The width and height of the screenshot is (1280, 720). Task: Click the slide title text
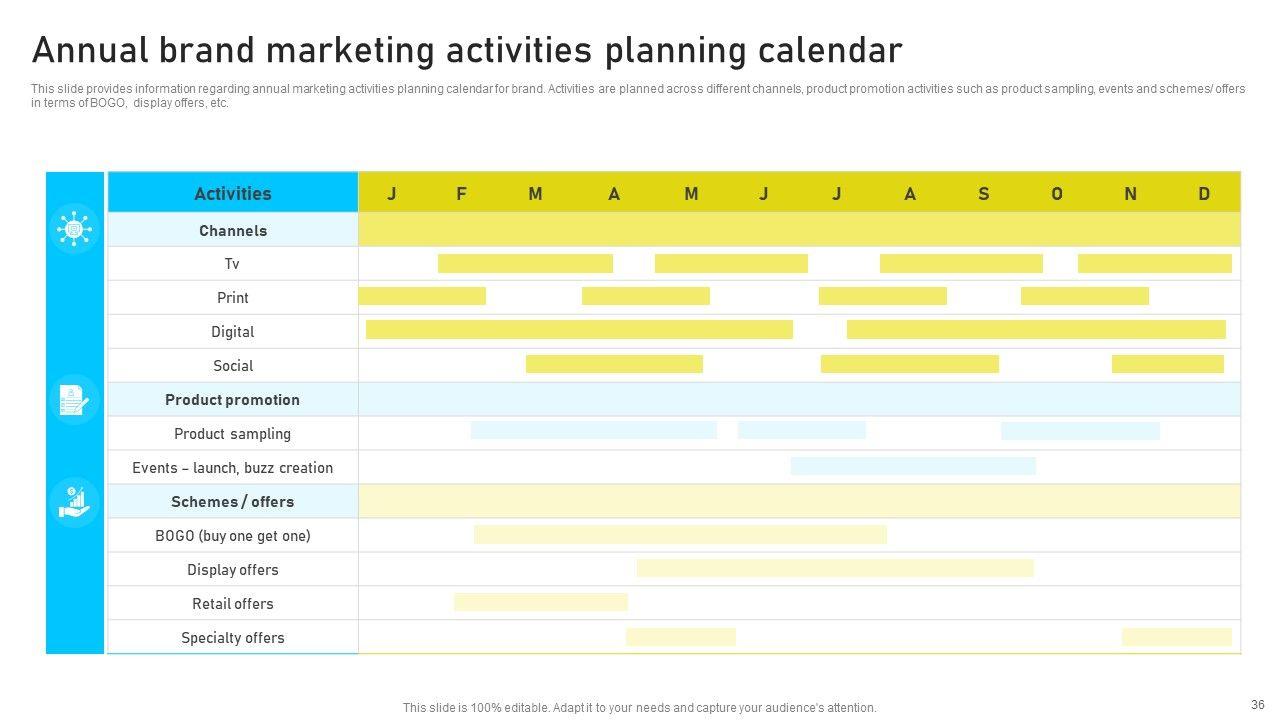[x=467, y=50]
